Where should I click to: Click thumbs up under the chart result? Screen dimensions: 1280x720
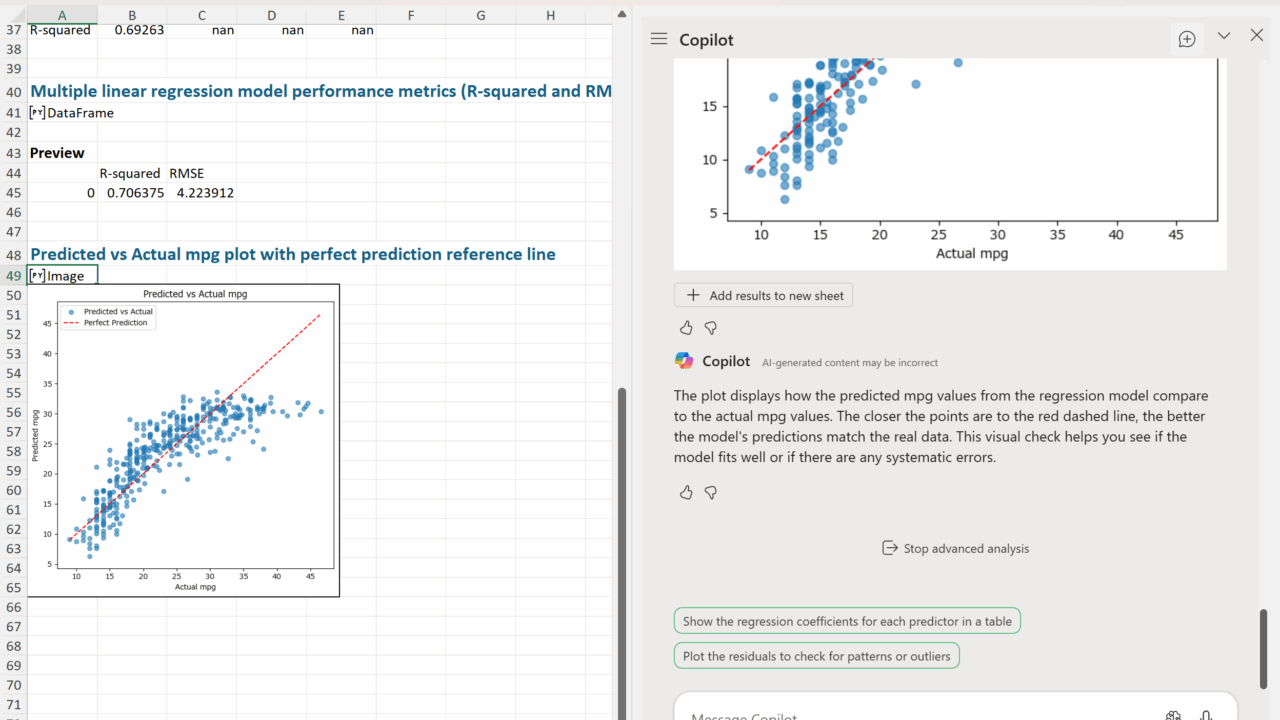tap(686, 328)
